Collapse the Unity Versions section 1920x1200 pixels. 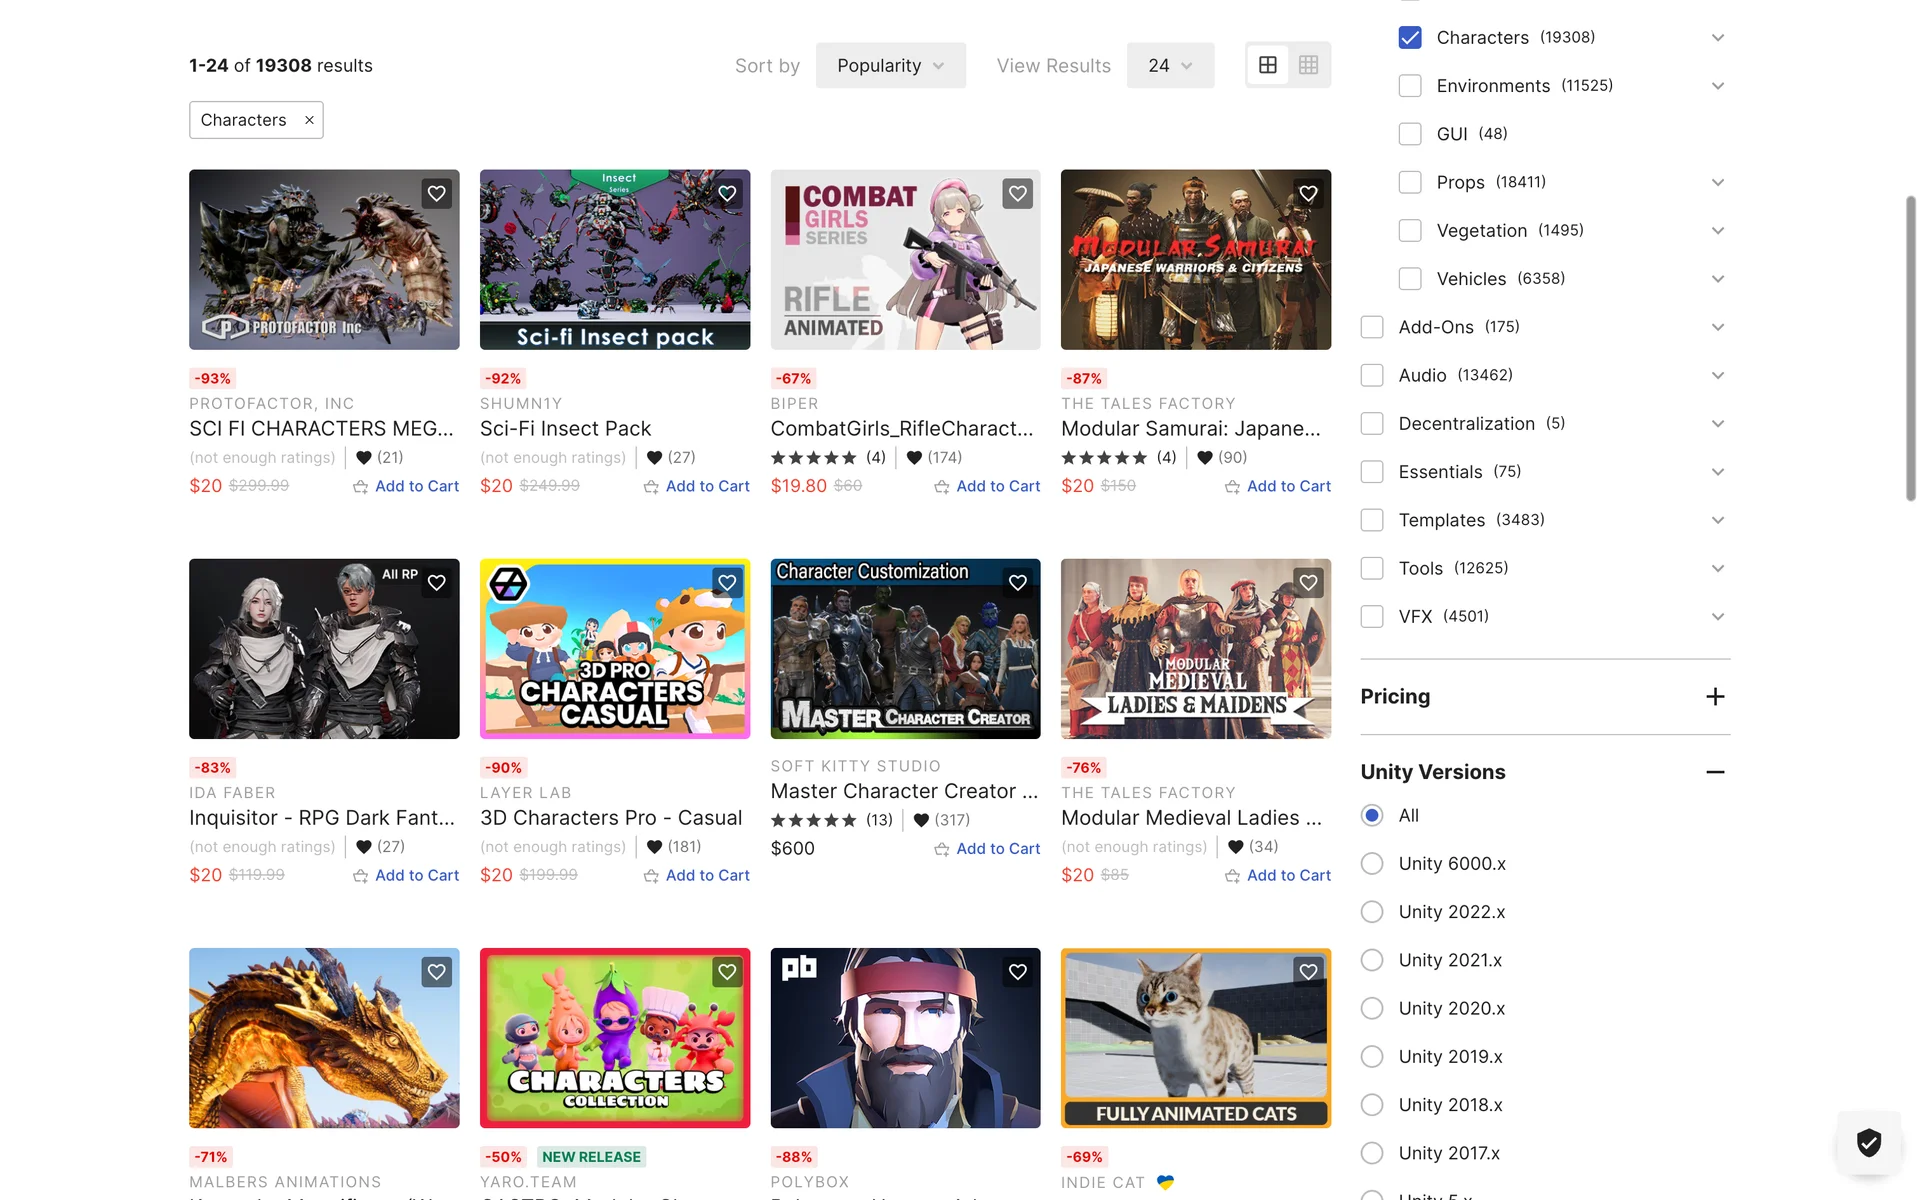click(x=1715, y=772)
